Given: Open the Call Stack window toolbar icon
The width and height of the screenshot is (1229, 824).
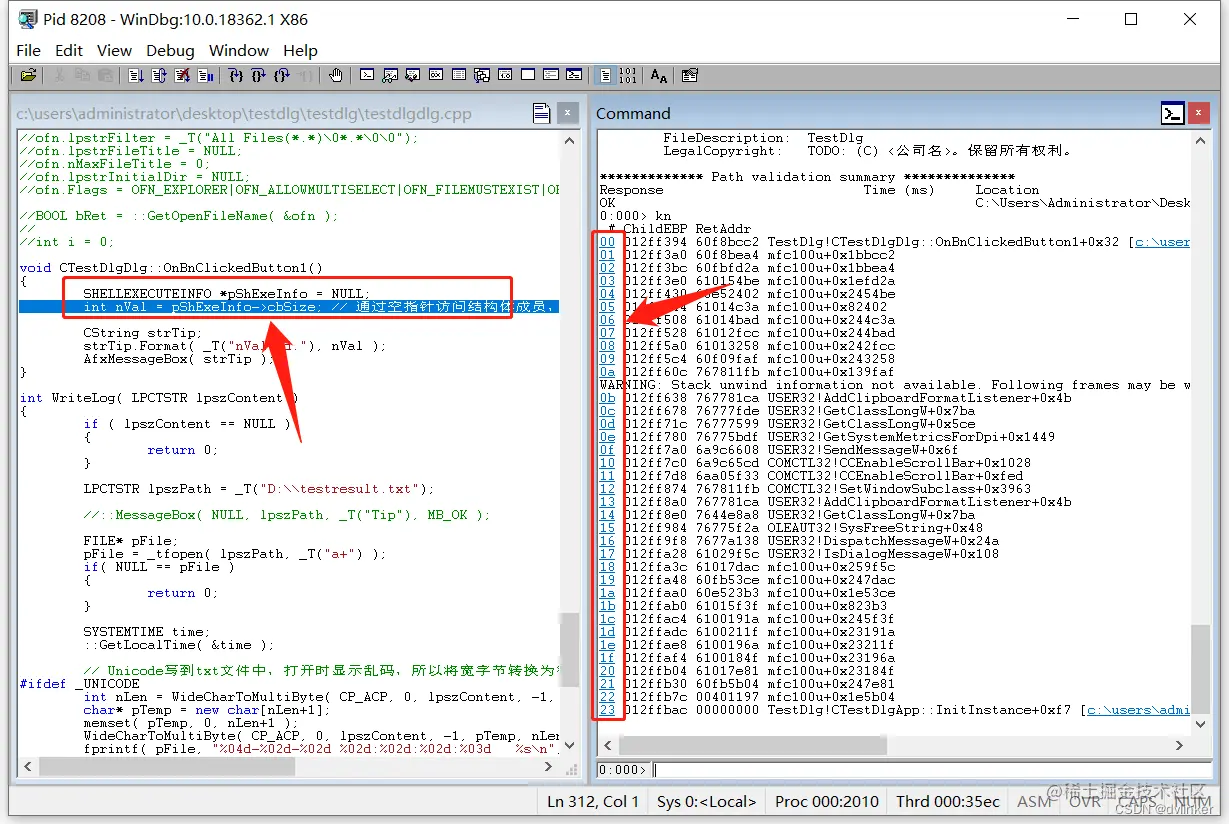Looking at the screenshot, I should 481,75.
